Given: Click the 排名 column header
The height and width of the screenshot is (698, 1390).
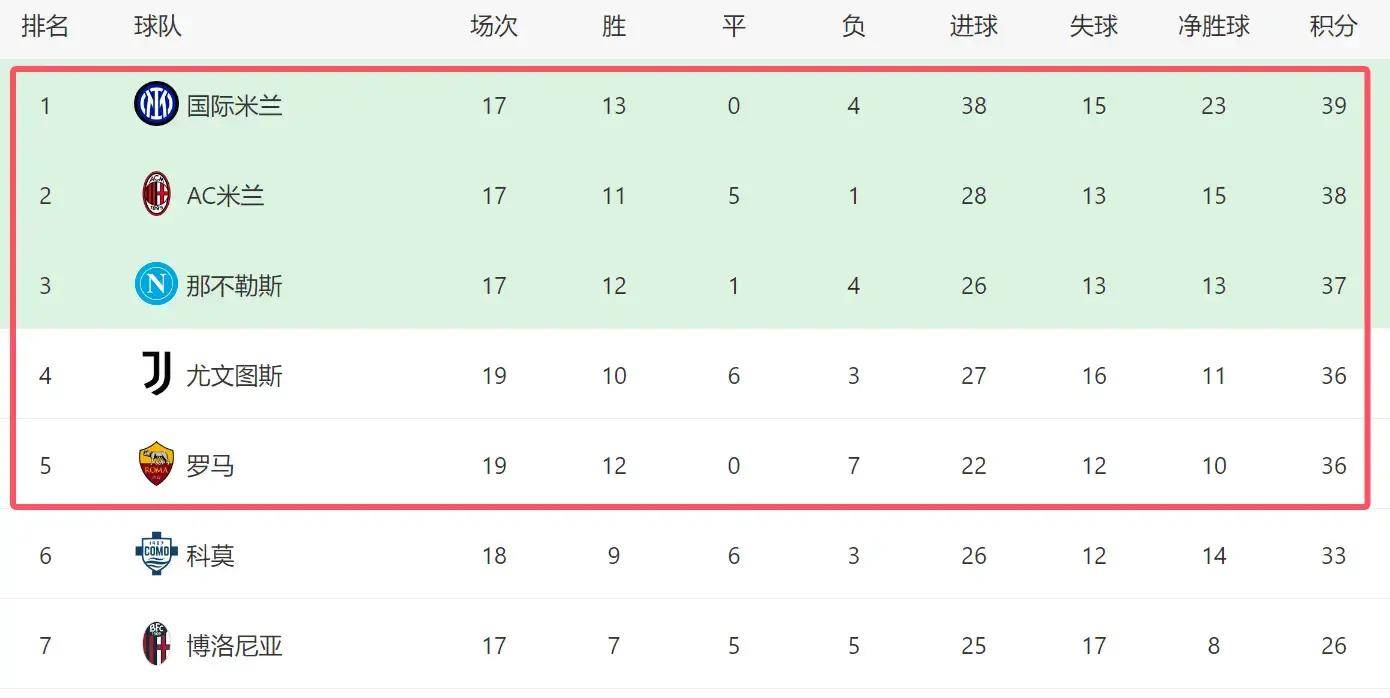Looking at the screenshot, I should click(45, 26).
